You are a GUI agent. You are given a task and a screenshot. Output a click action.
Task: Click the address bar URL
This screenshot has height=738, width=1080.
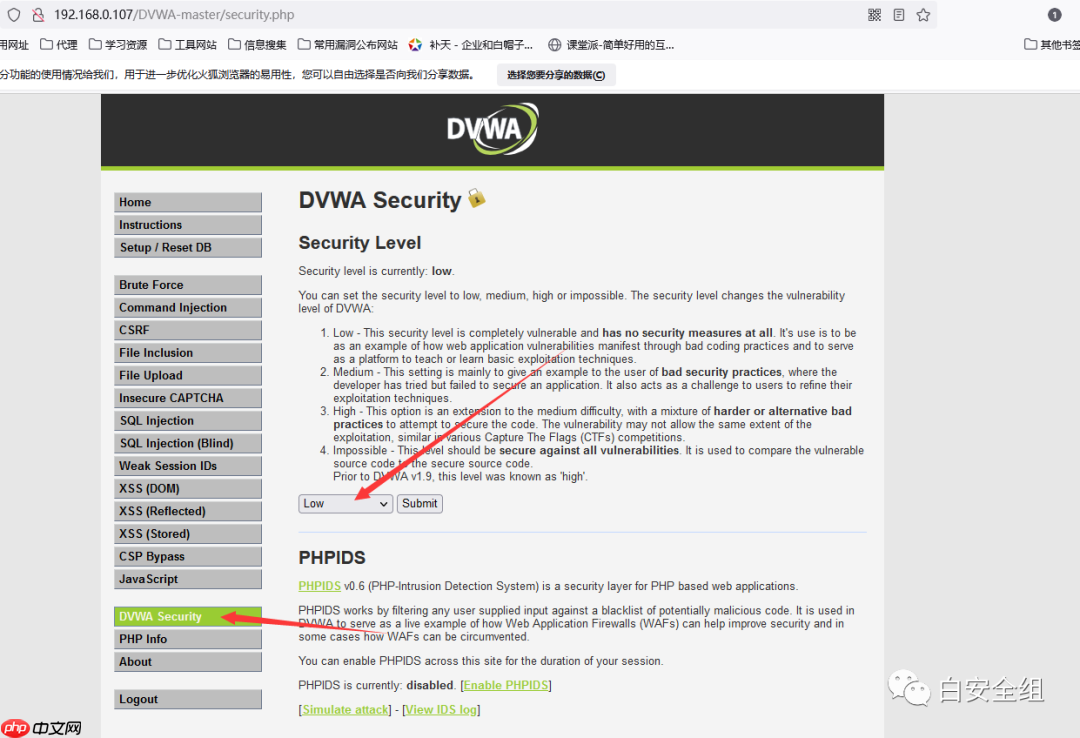point(174,14)
